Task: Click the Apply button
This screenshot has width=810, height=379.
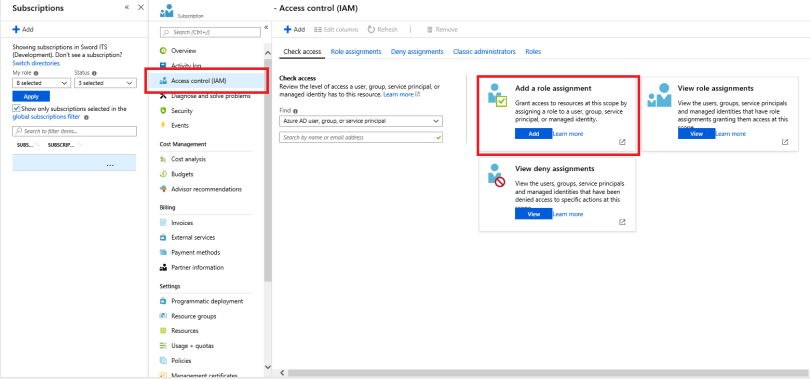Action: tap(31, 97)
